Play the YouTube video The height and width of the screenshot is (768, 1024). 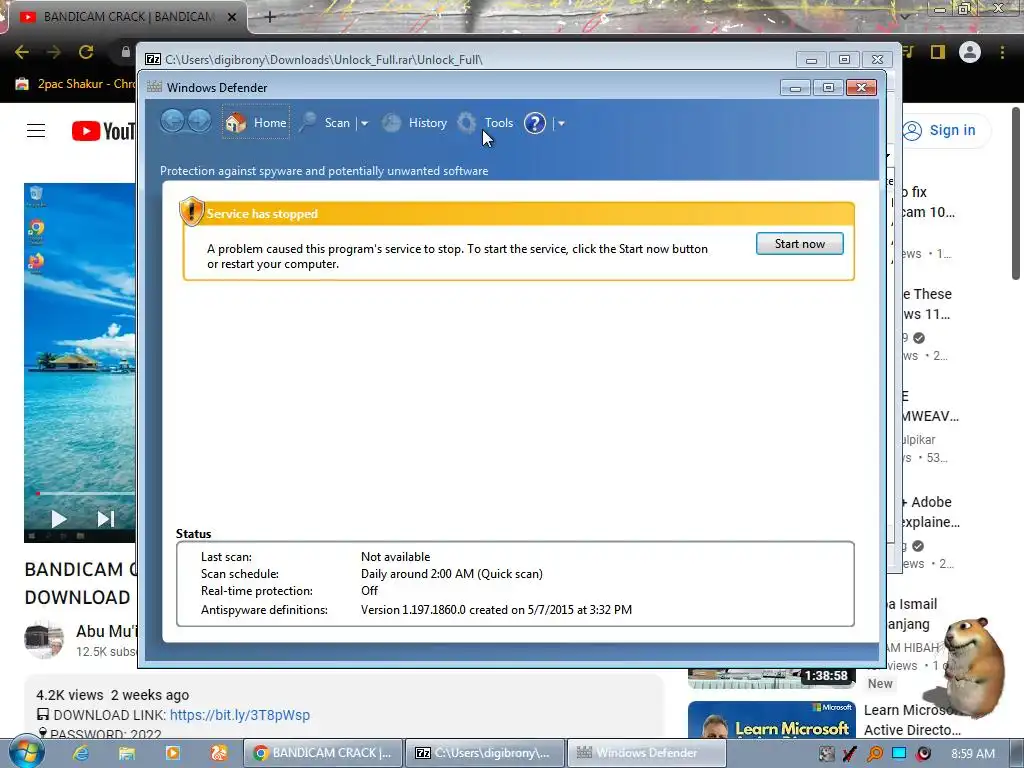coord(59,519)
